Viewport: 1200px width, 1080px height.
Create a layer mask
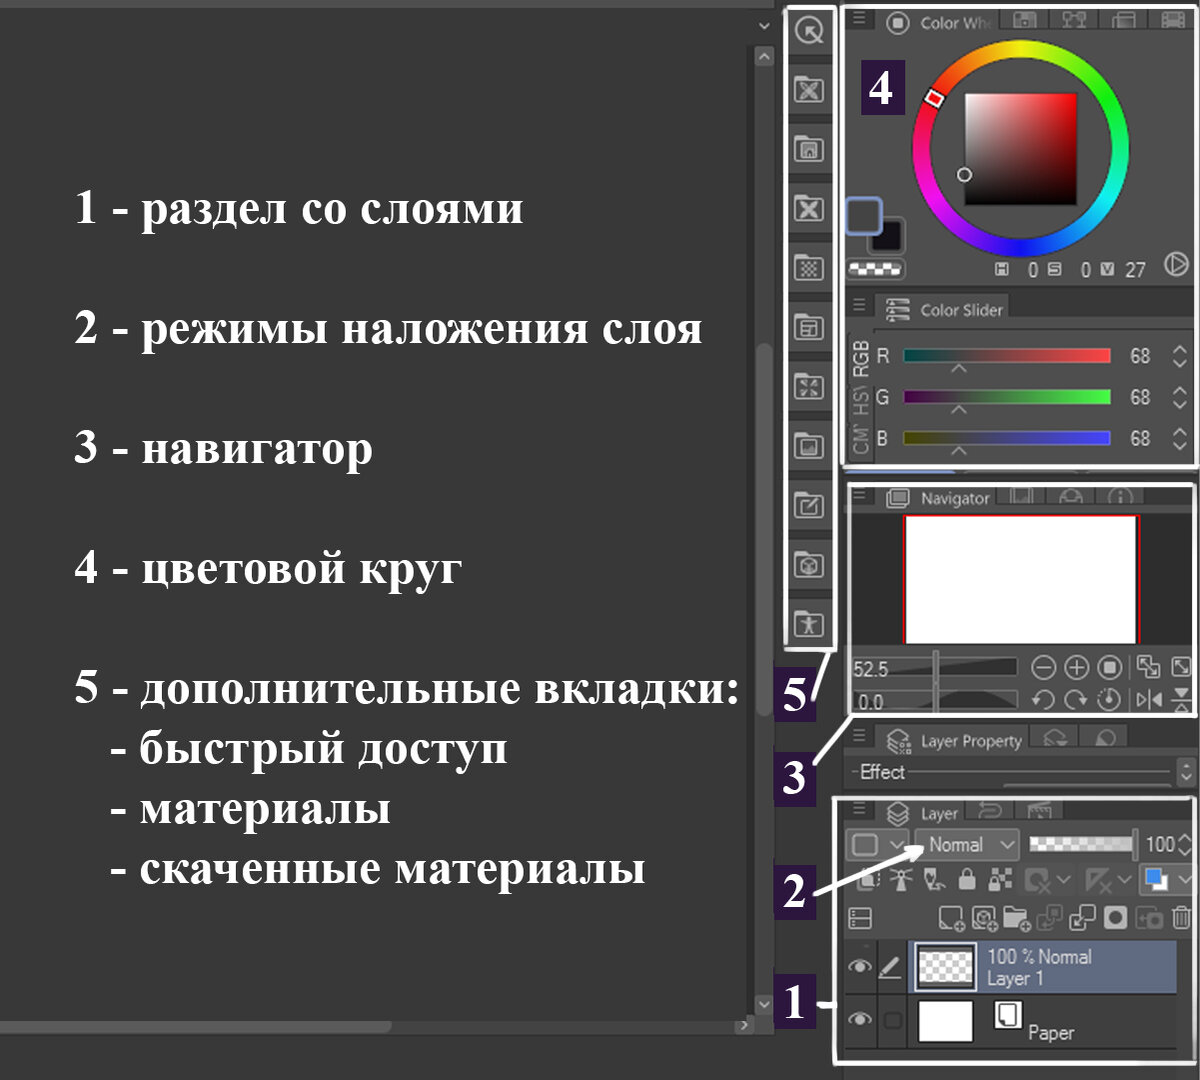[1116, 917]
